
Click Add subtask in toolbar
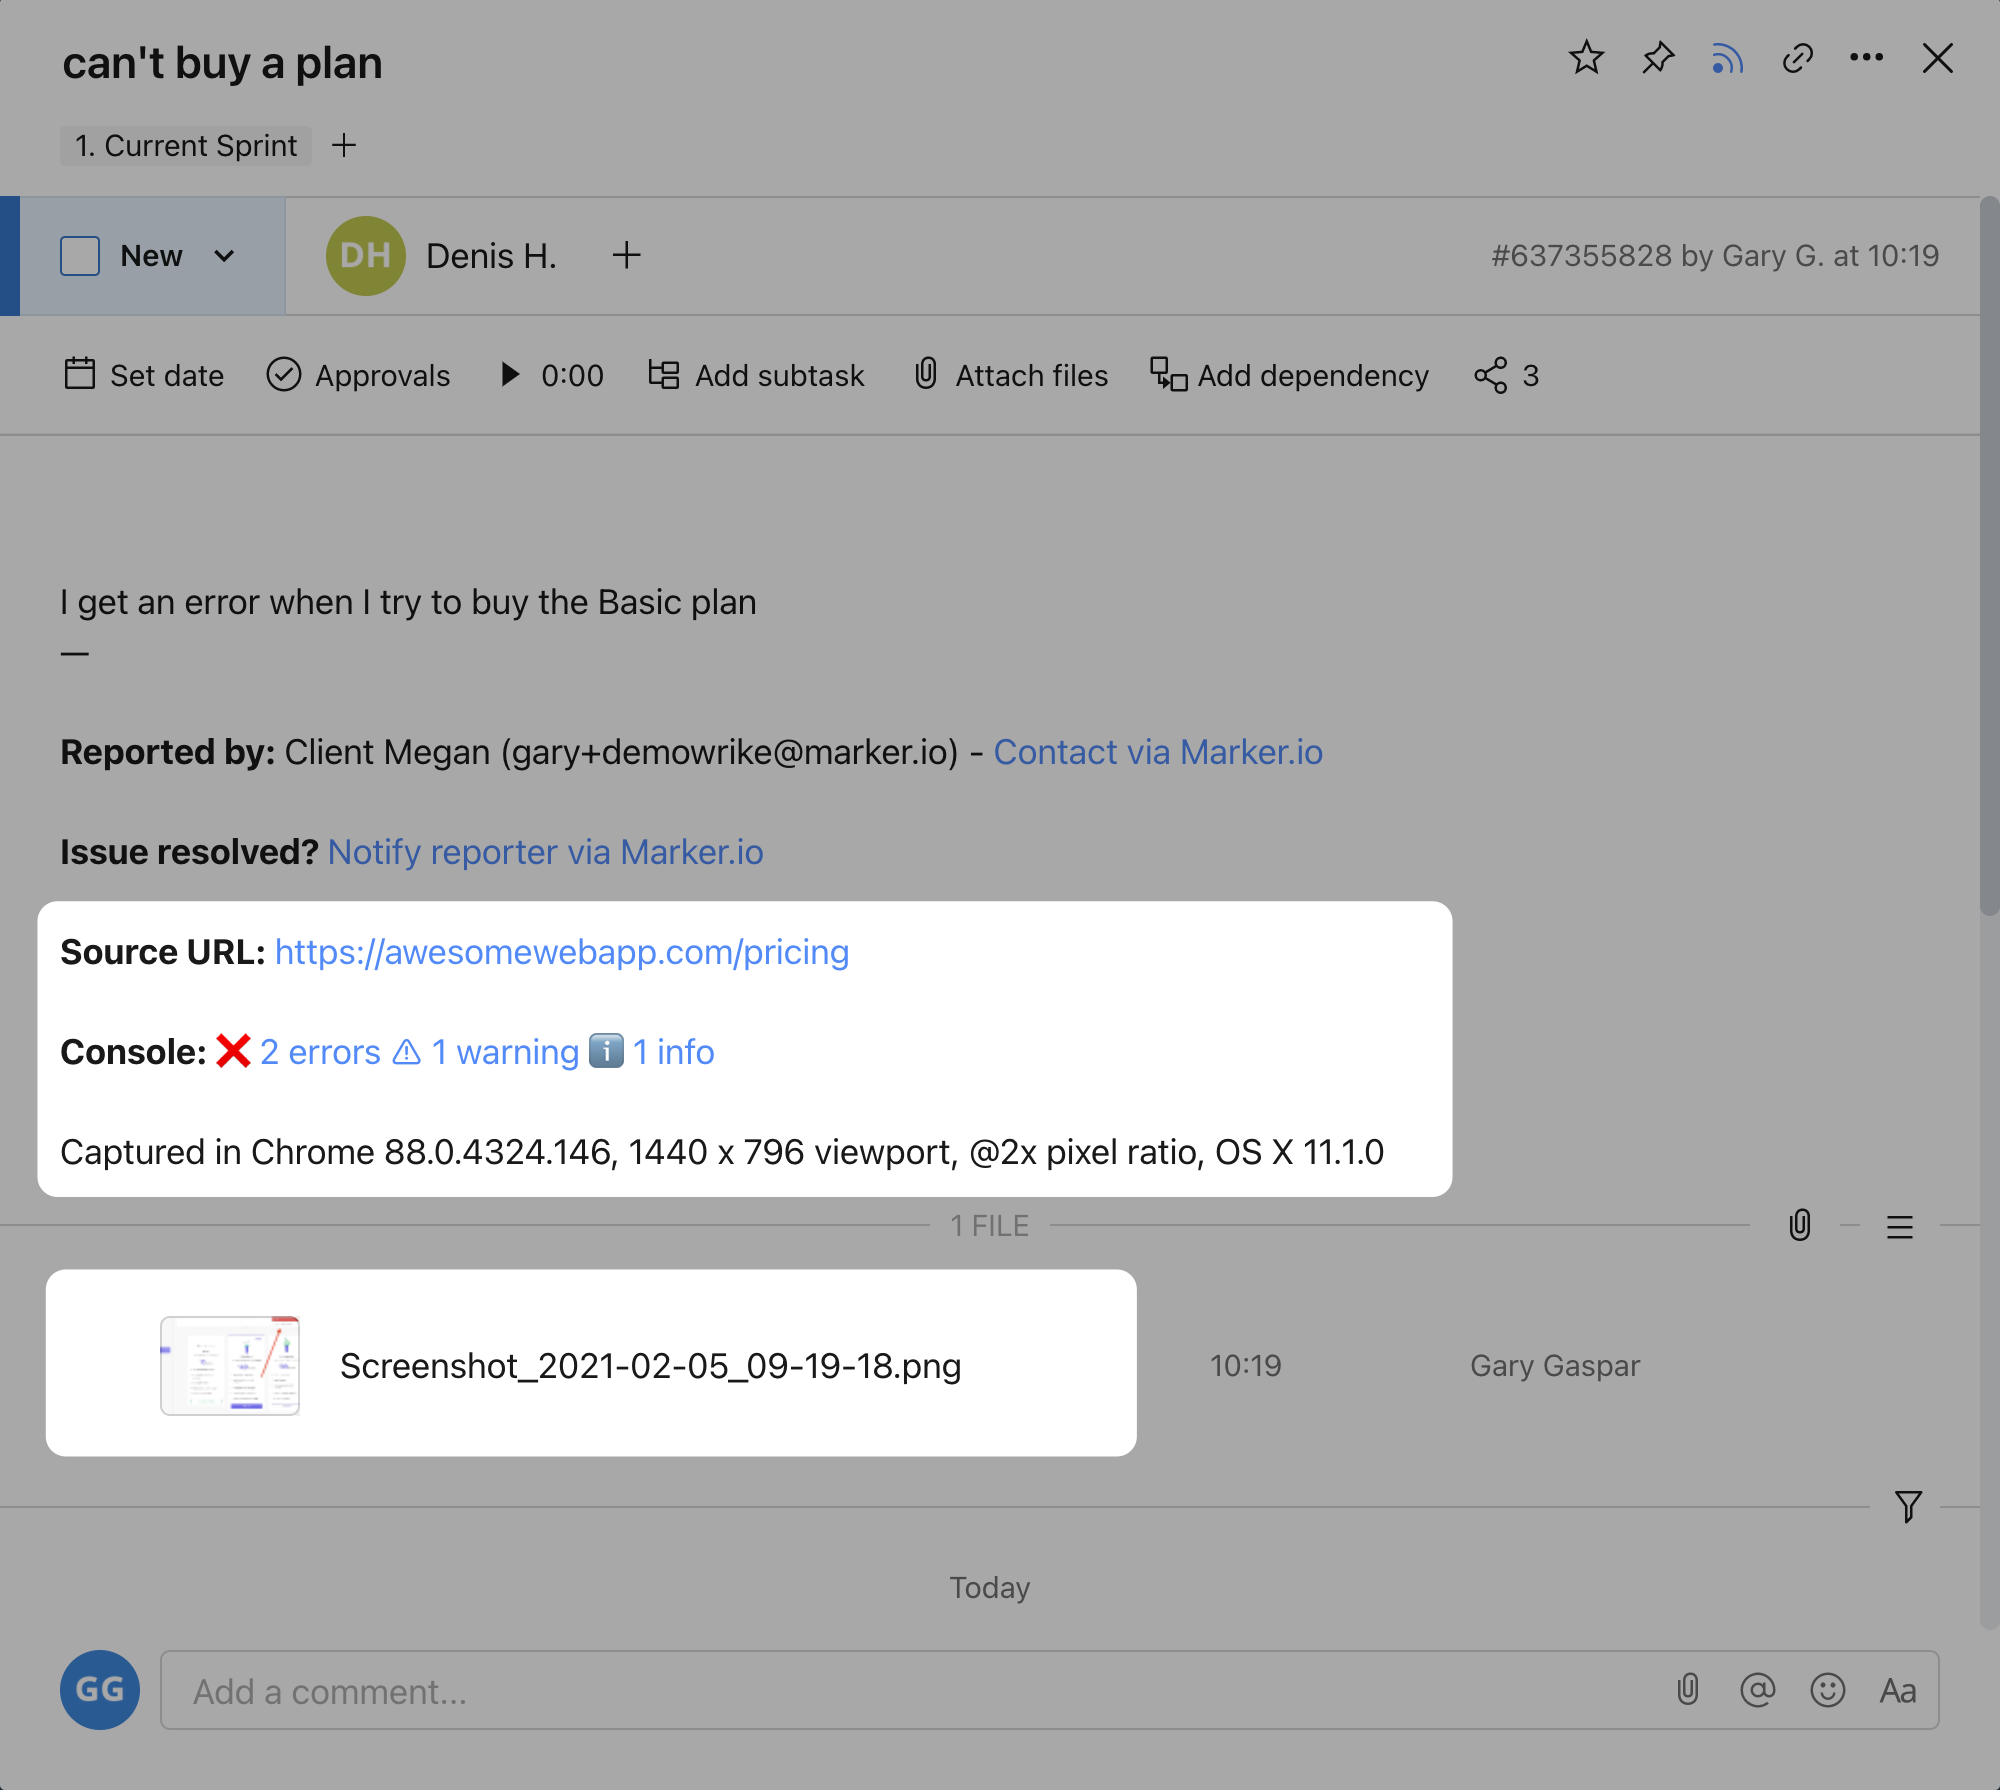[757, 375]
